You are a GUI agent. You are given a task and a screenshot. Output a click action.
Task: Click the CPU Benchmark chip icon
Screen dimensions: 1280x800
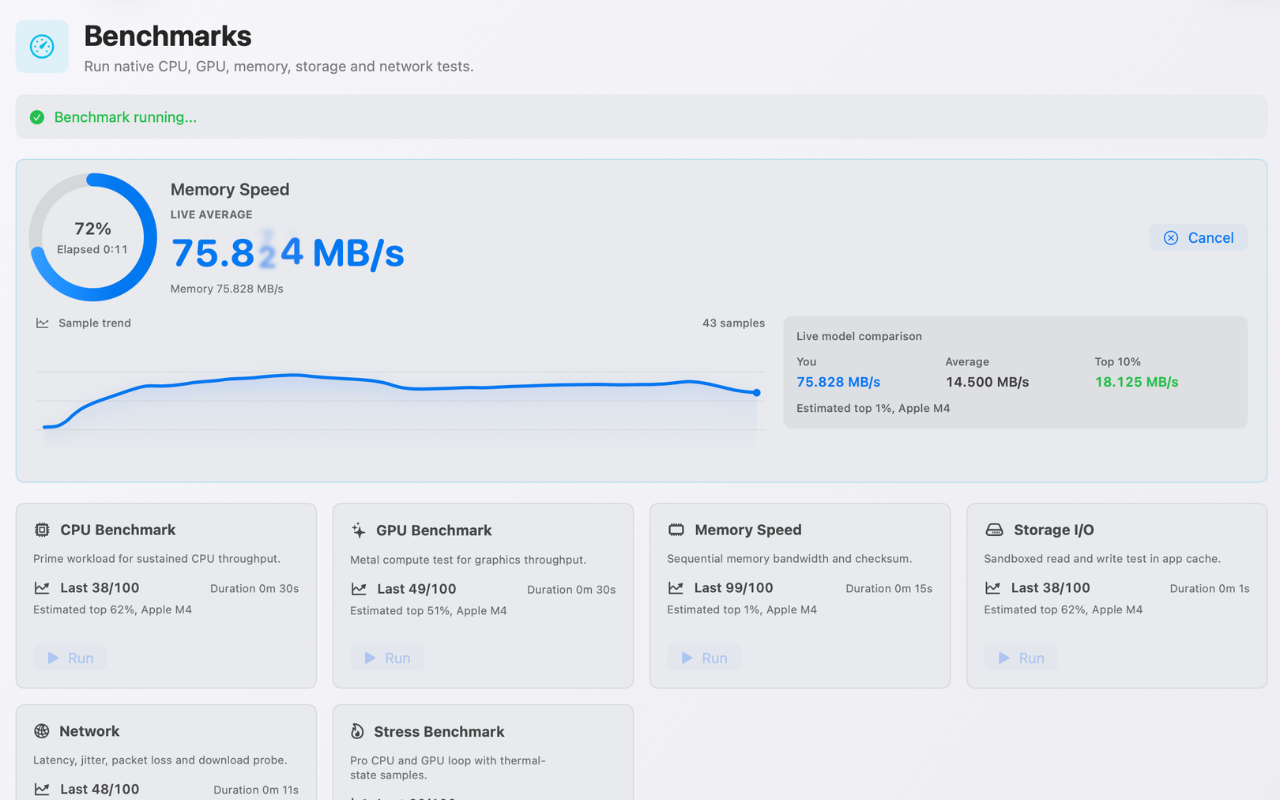[x=42, y=530]
